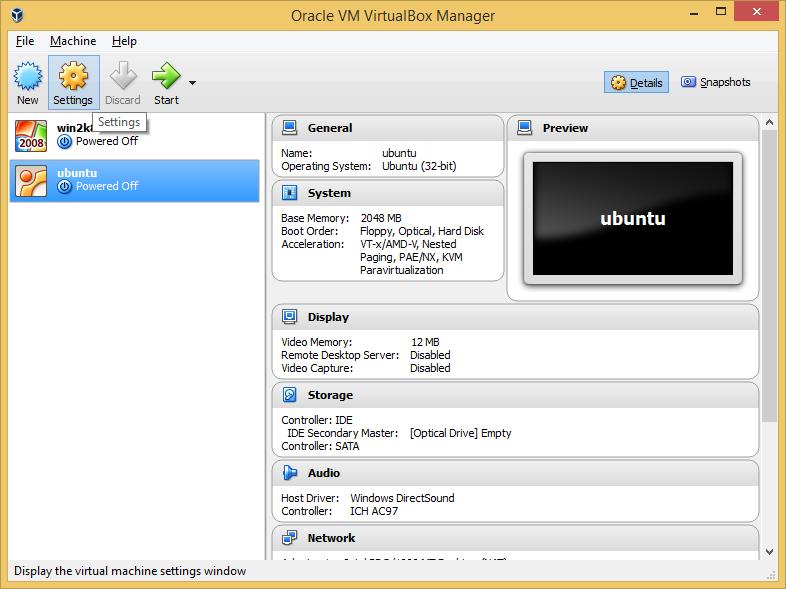Viewport: 786px width, 589px height.
Task: Click Remote Desktop Server 'Disabled' value
Action: (430, 355)
